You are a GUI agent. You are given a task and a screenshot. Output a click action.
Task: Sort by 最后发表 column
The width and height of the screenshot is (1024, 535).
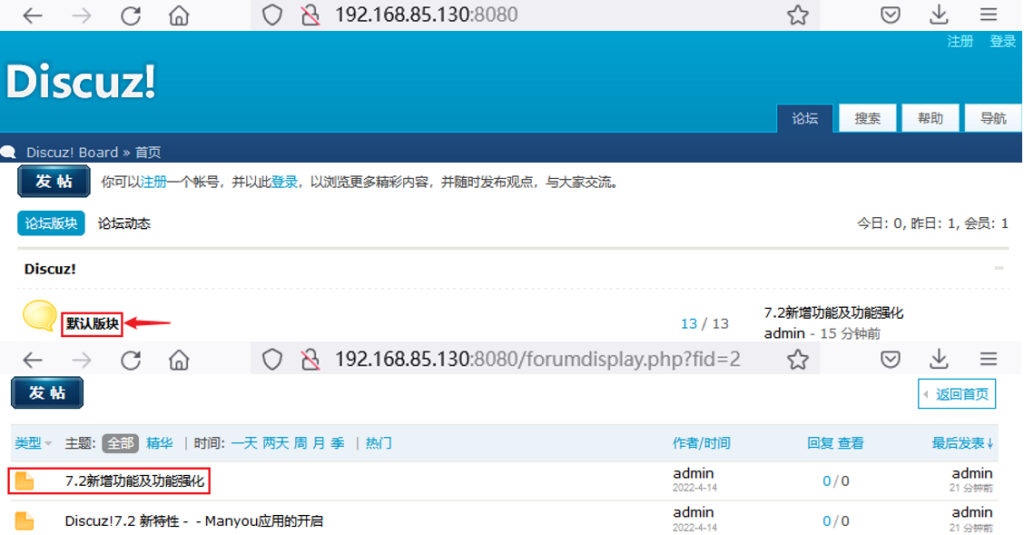[962, 444]
